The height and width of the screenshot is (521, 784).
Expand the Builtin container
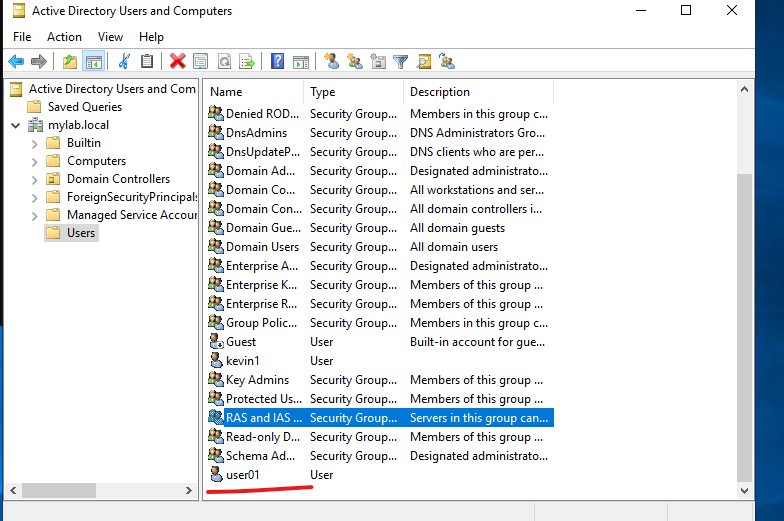34,144
